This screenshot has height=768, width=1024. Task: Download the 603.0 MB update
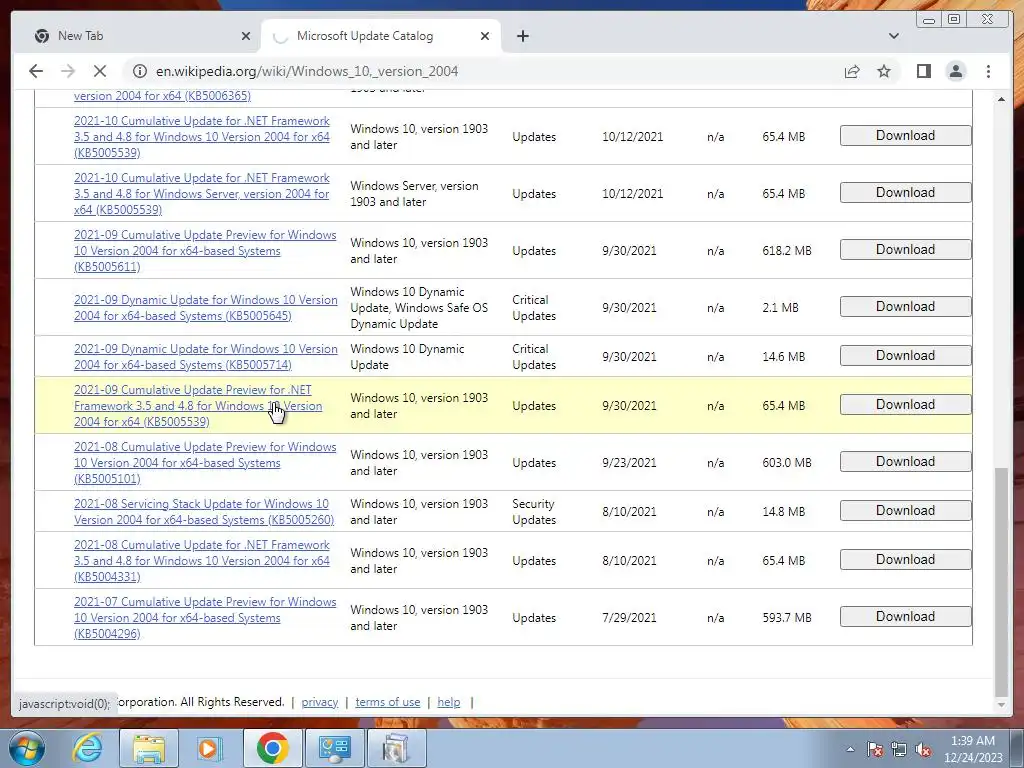(905, 461)
